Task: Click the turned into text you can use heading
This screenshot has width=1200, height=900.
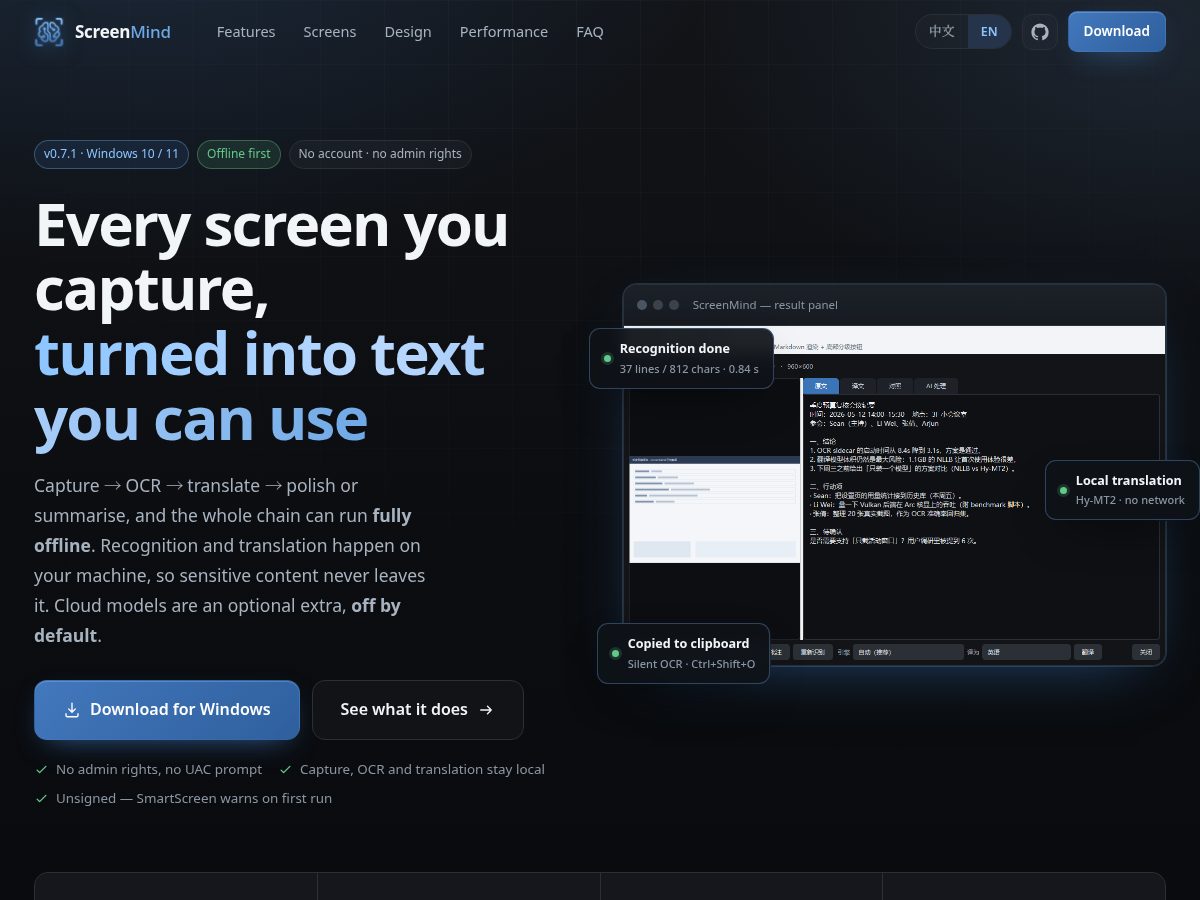Action: coord(260,386)
